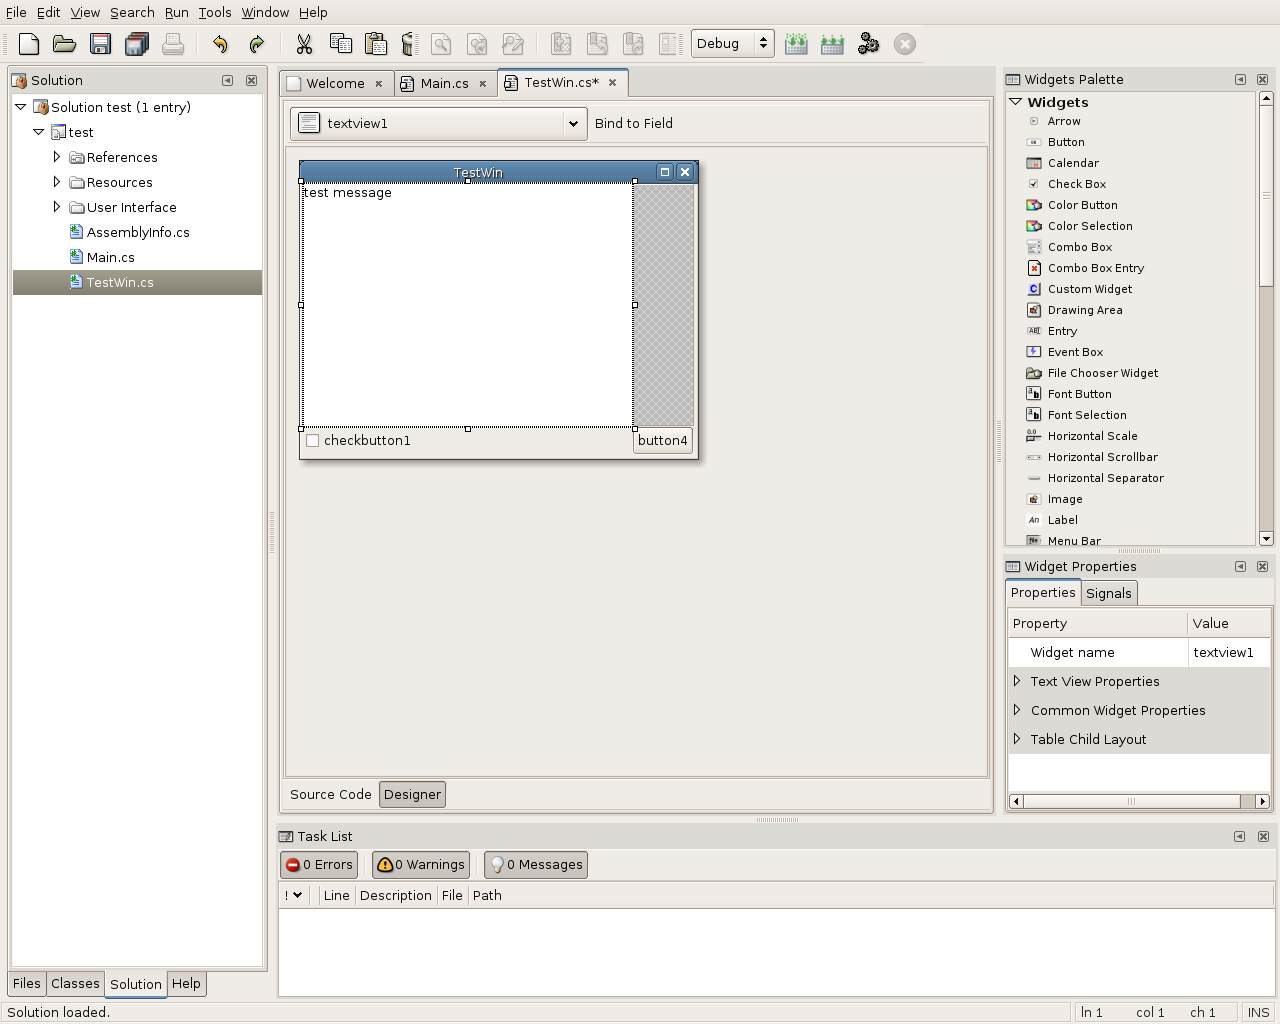Click the Undo arrow icon

click(220, 44)
